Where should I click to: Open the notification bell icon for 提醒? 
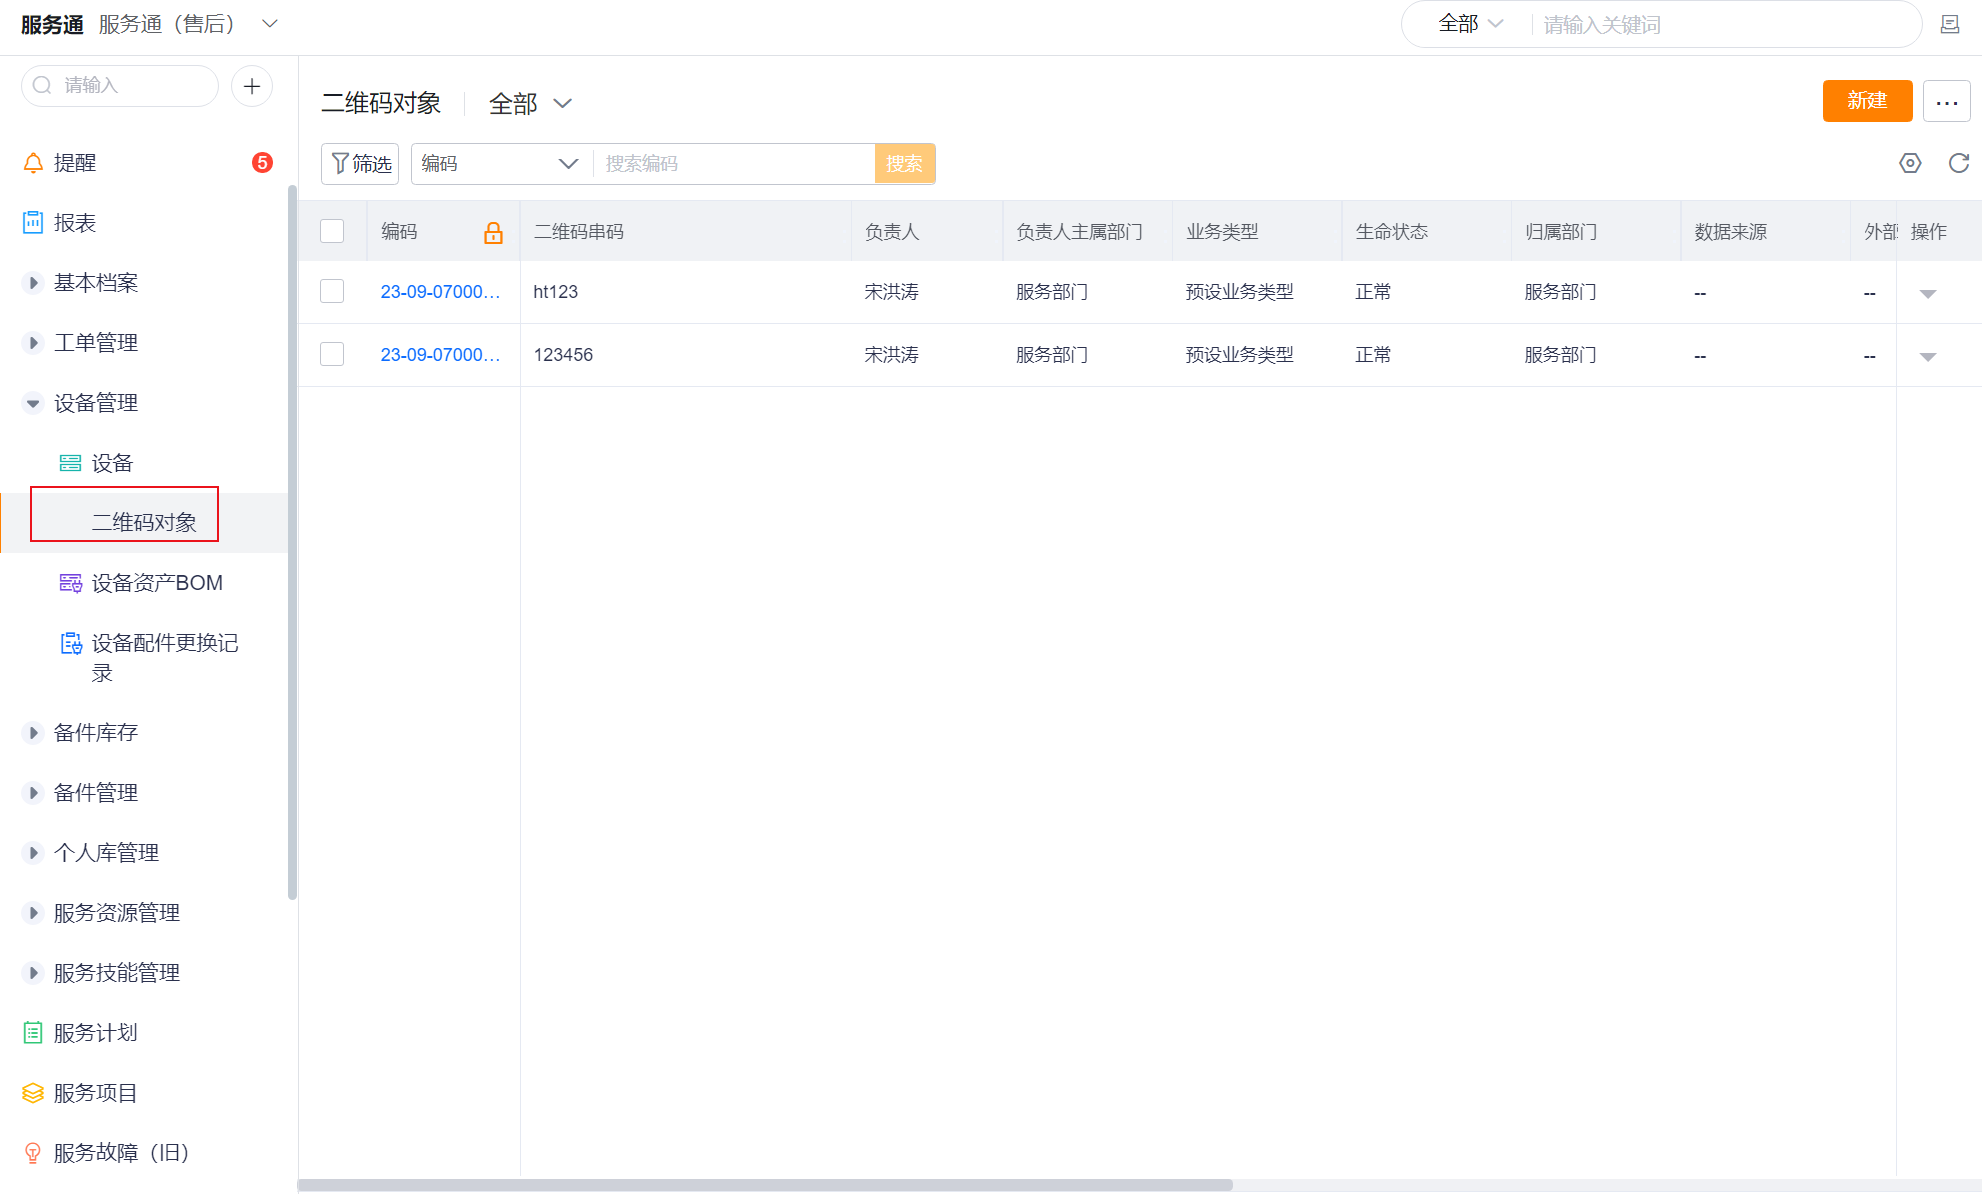pos(33,163)
